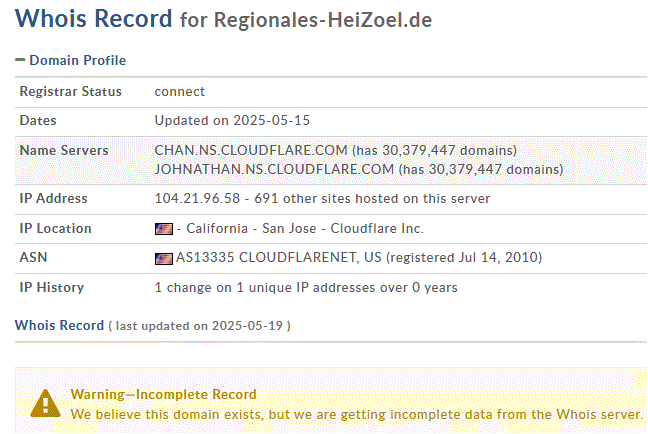Screen dimensions: 648x434
Task: Click the last updated 2025-05-19 note
Action: (x=200, y=326)
